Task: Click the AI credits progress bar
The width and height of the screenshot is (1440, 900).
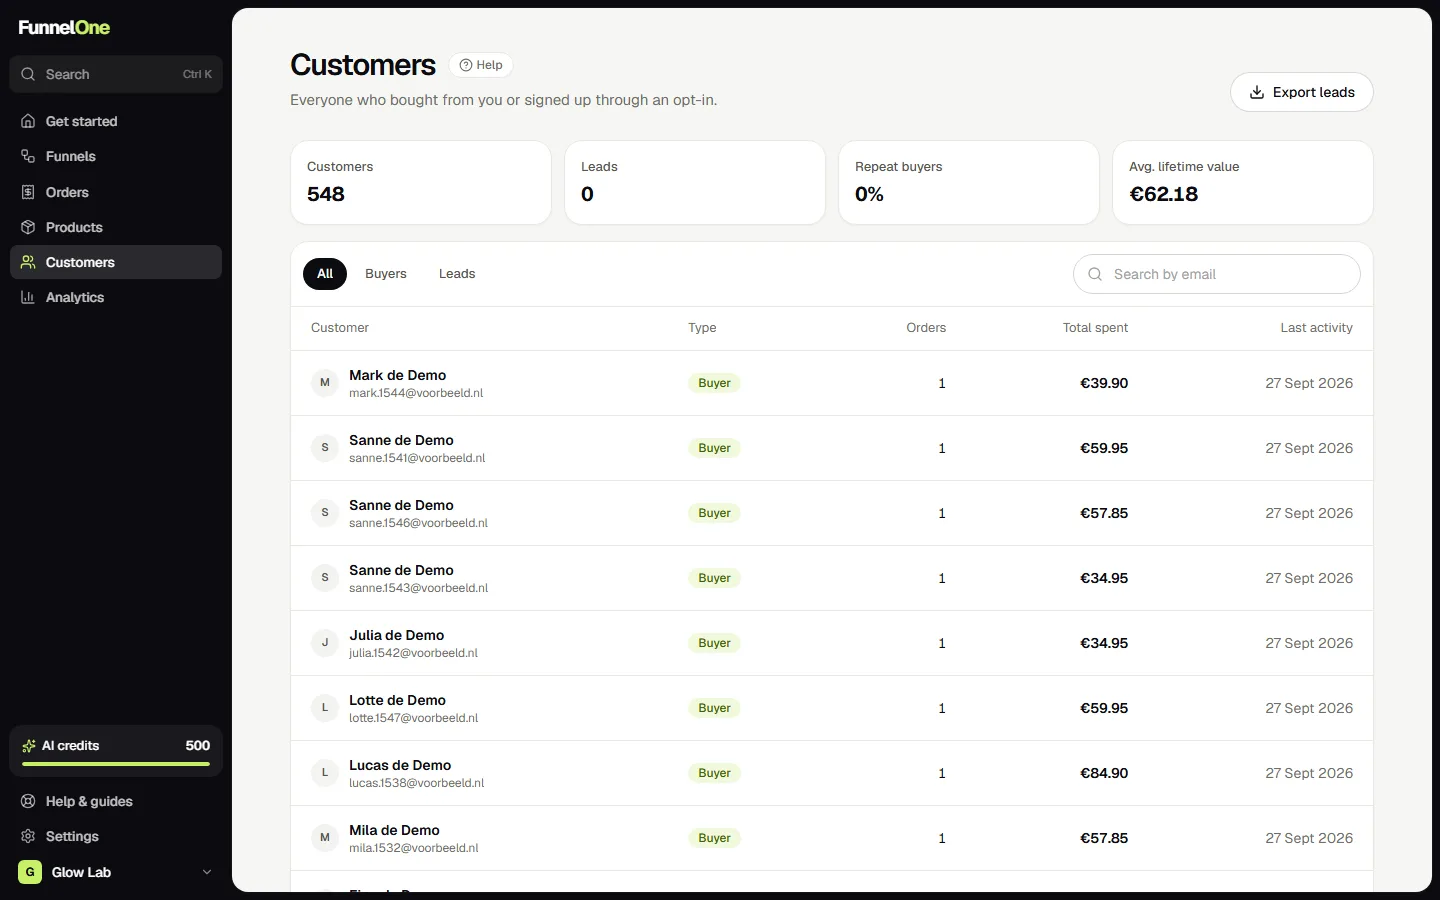Action: 116,764
